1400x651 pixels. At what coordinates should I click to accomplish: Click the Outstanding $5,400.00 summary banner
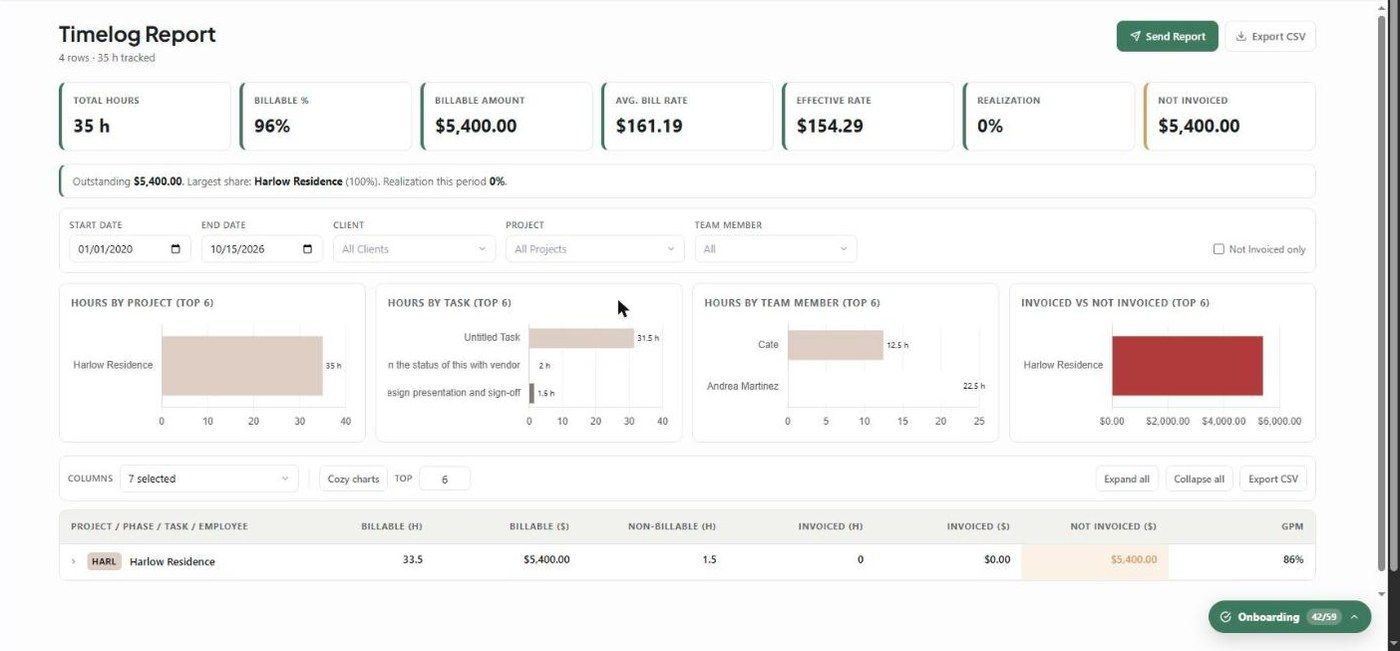[x=687, y=181]
